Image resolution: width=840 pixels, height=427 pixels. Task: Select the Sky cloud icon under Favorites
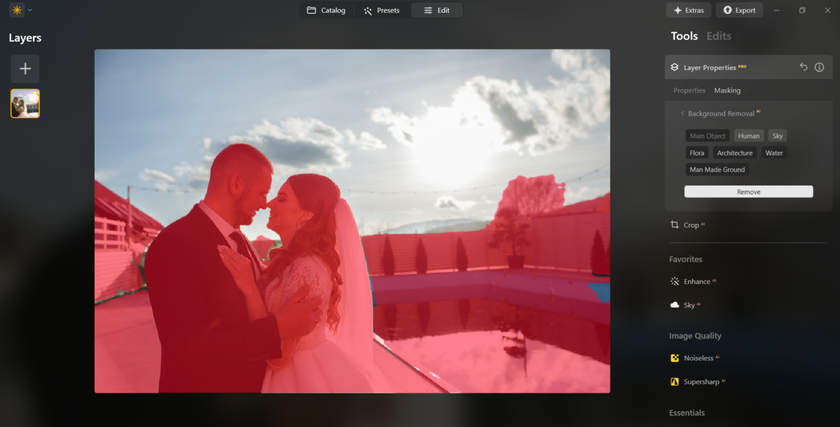(674, 305)
